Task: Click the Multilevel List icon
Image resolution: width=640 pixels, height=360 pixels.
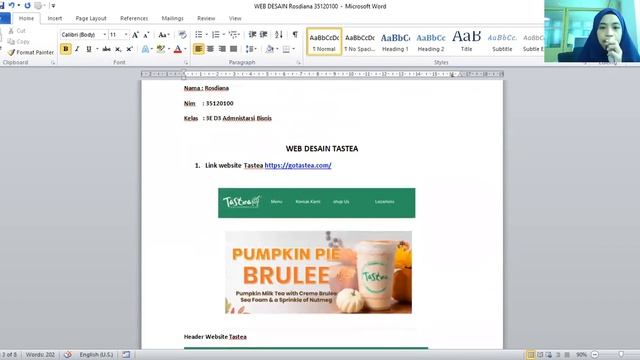Action: pyautogui.click(x=232, y=35)
